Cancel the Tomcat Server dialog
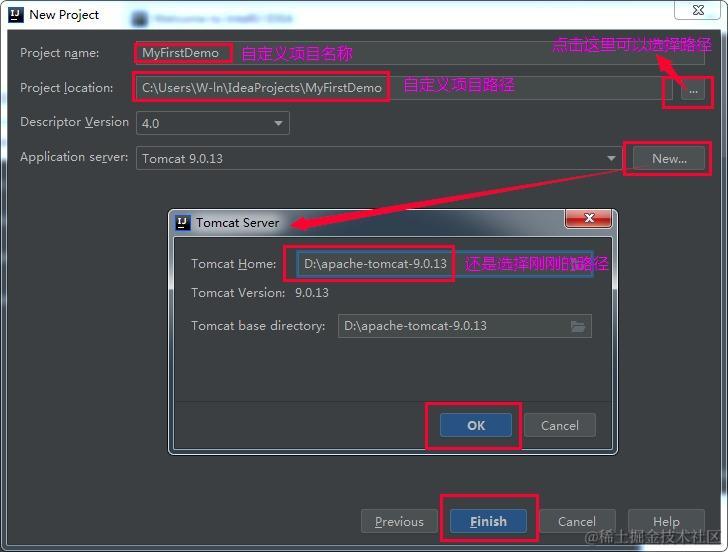Screen dimensions: 728x552 point(559,425)
